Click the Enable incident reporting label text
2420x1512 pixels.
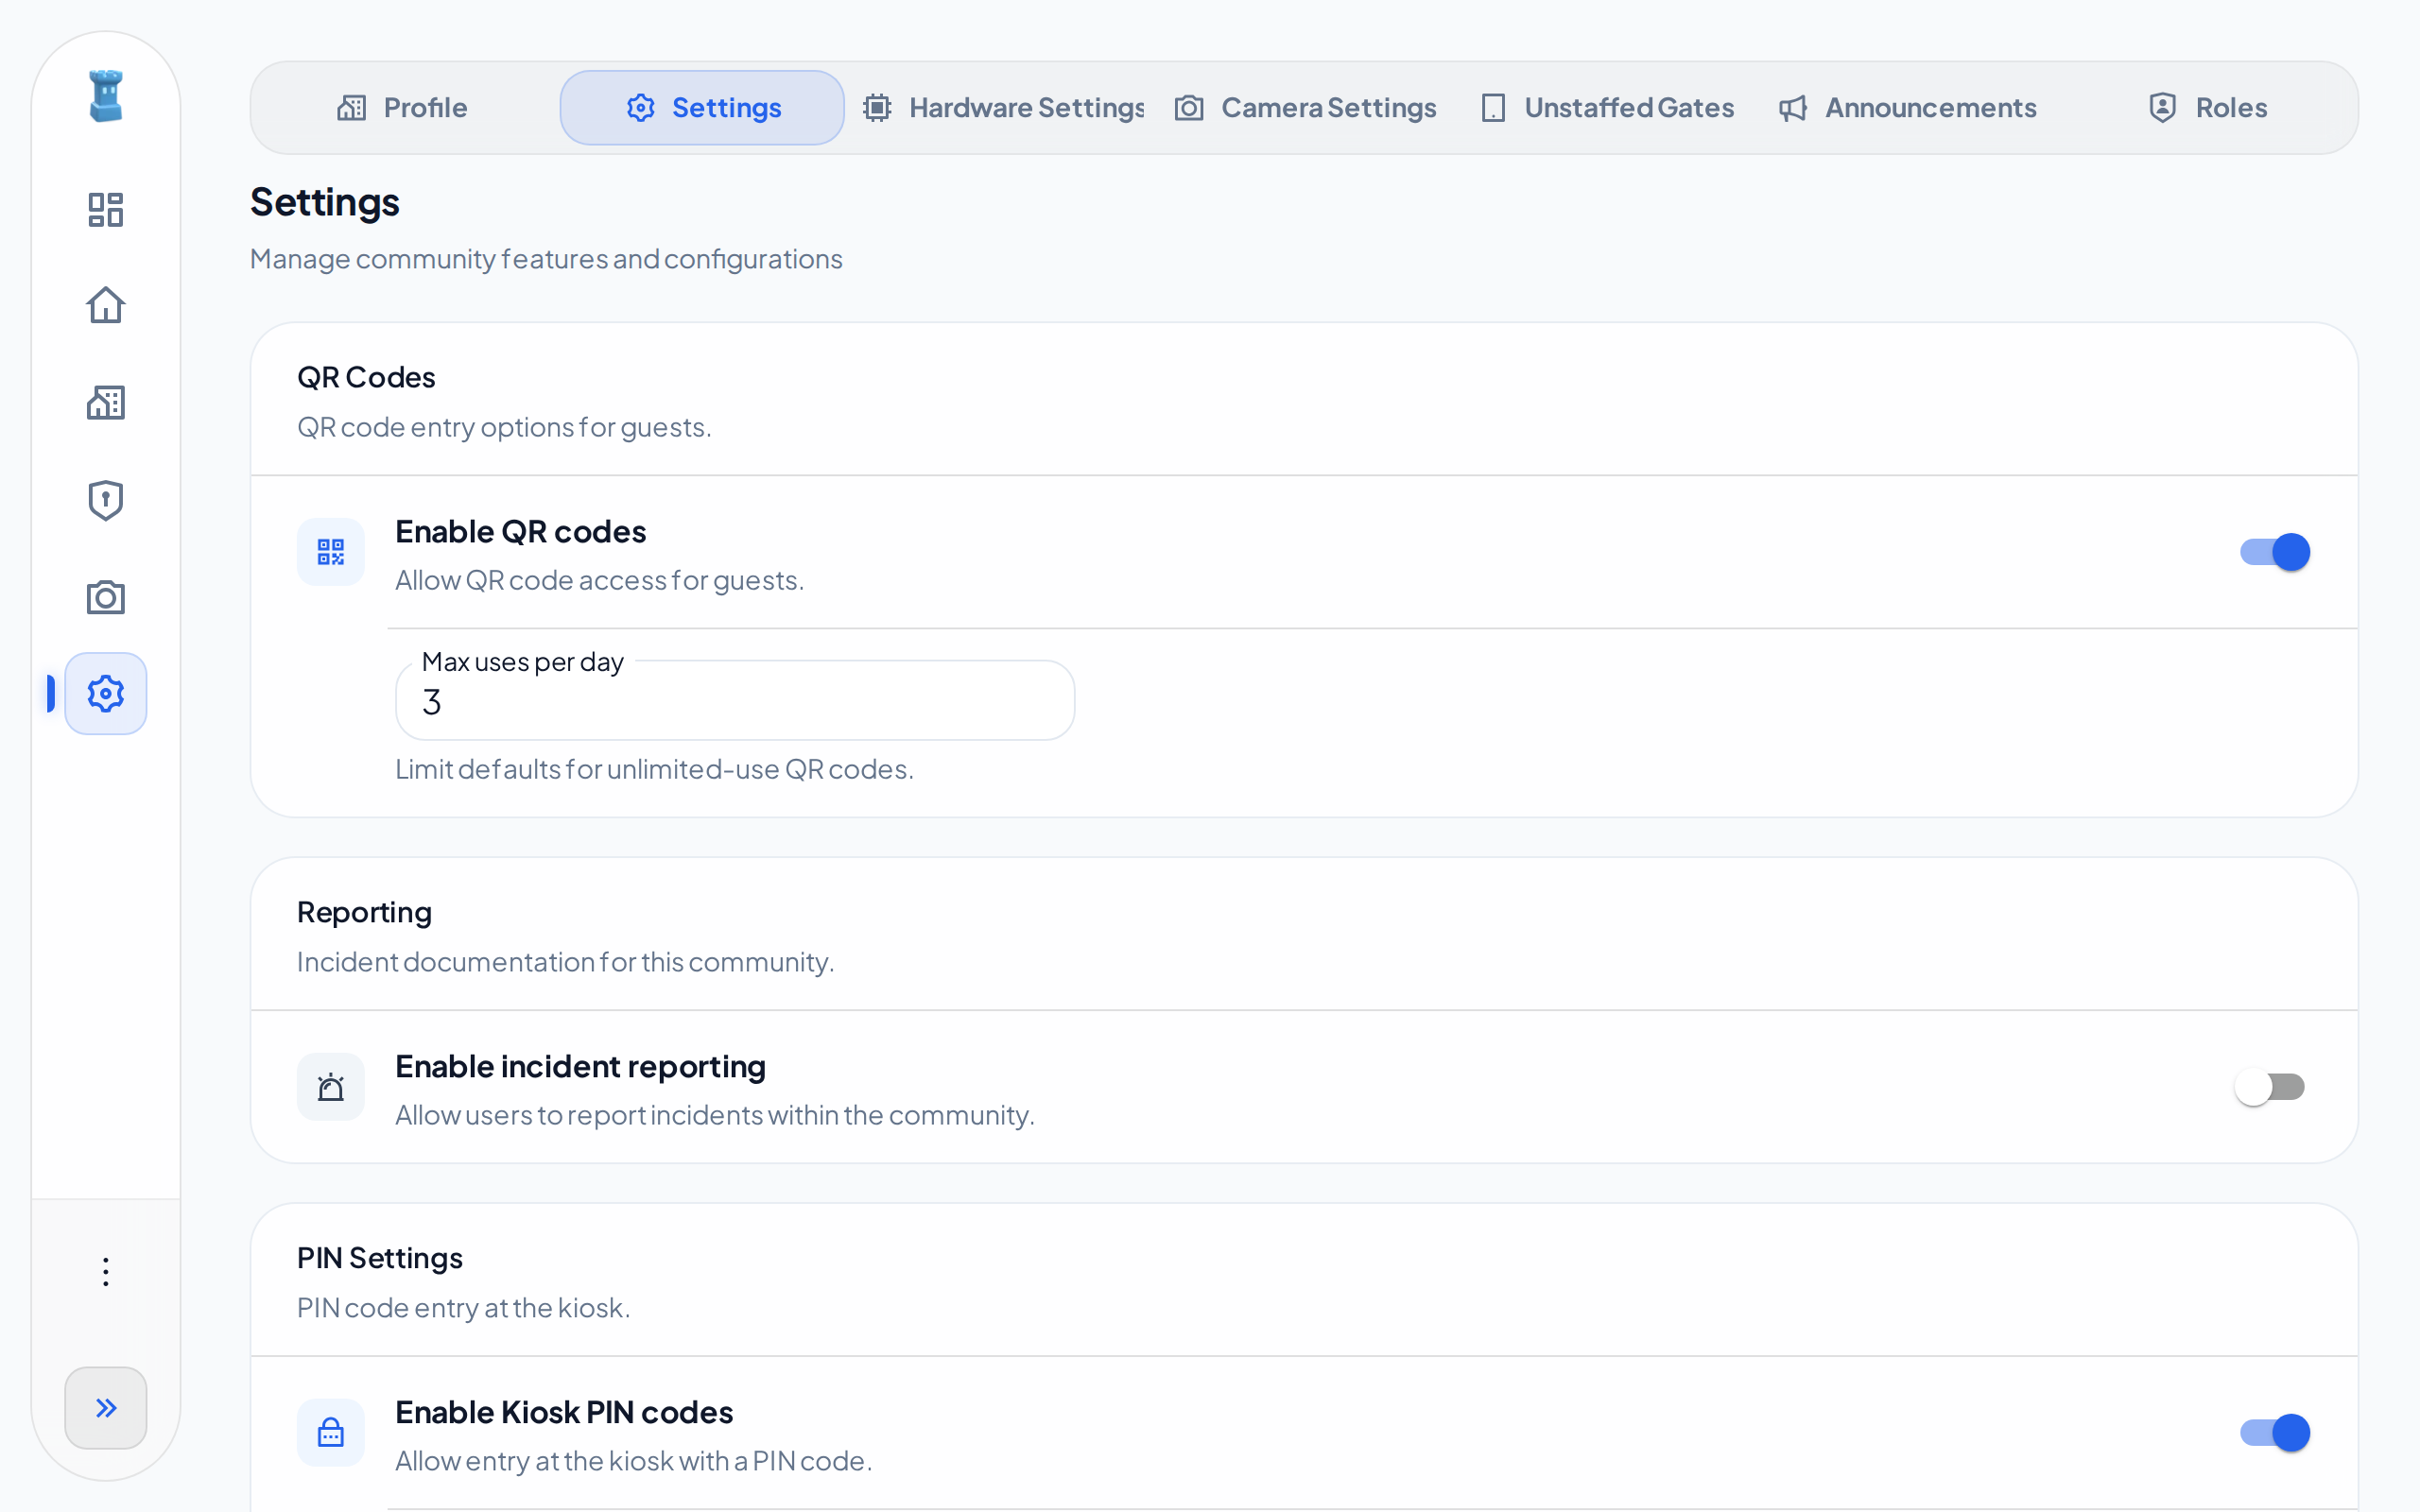[580, 1067]
